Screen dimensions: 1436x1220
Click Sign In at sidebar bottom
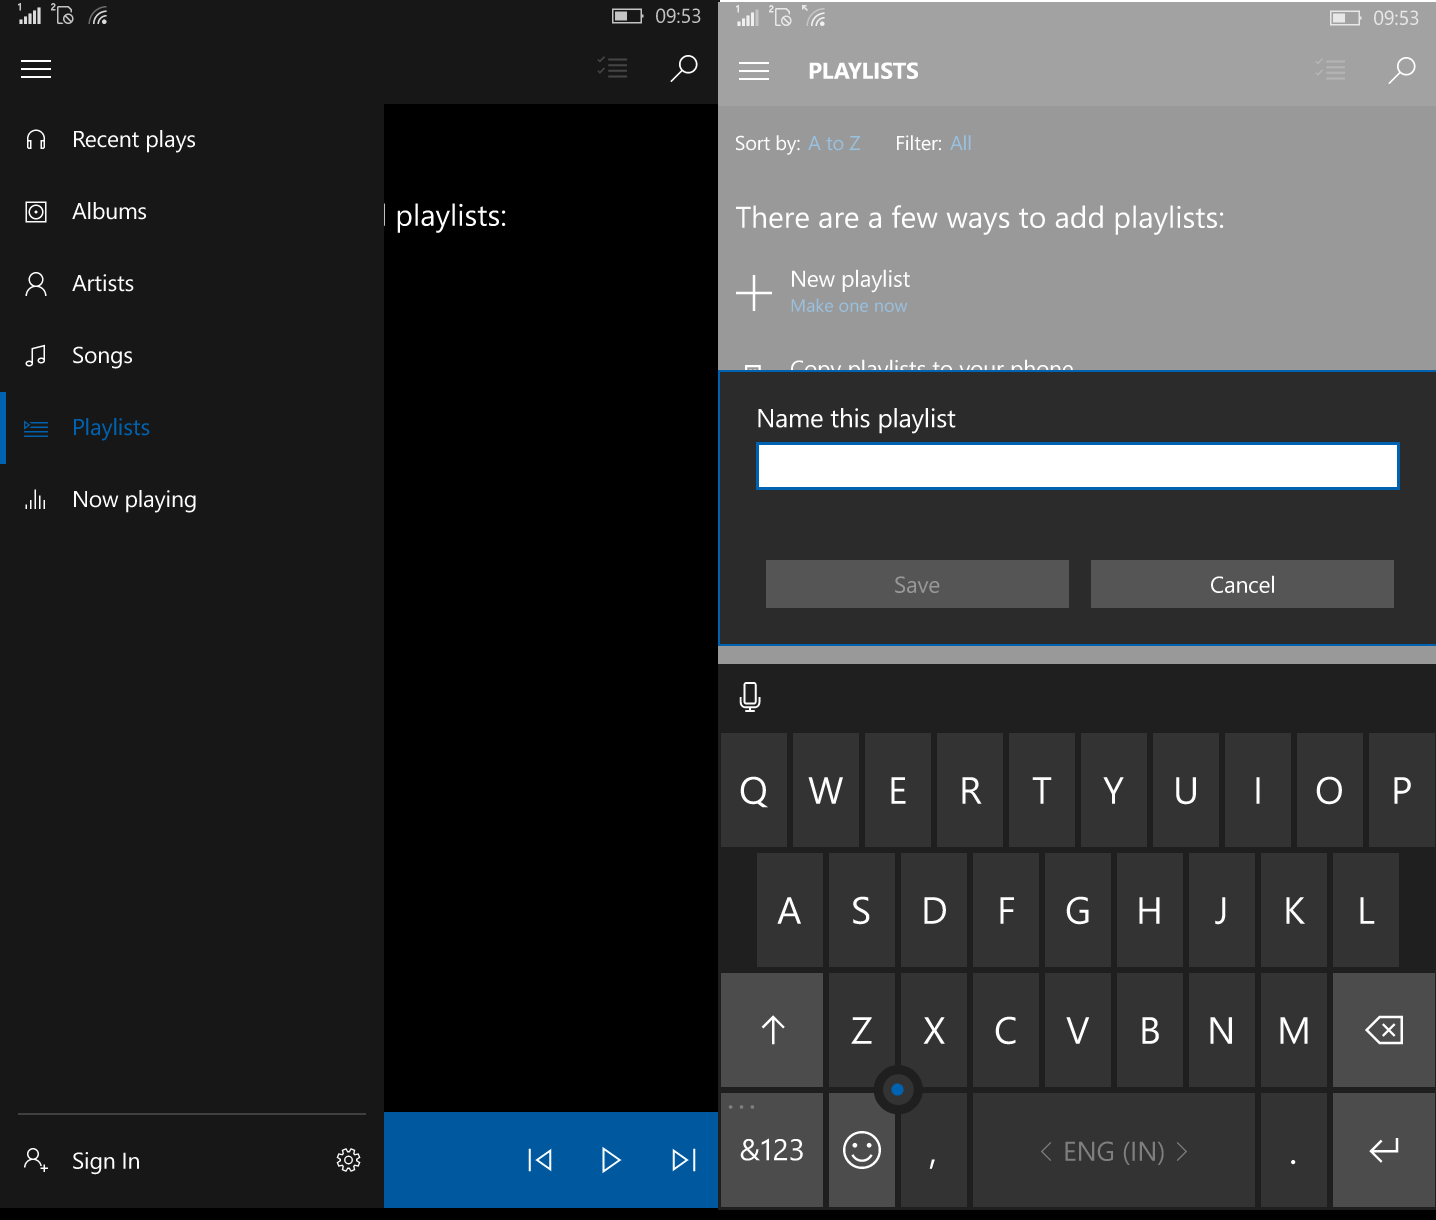(x=105, y=1161)
